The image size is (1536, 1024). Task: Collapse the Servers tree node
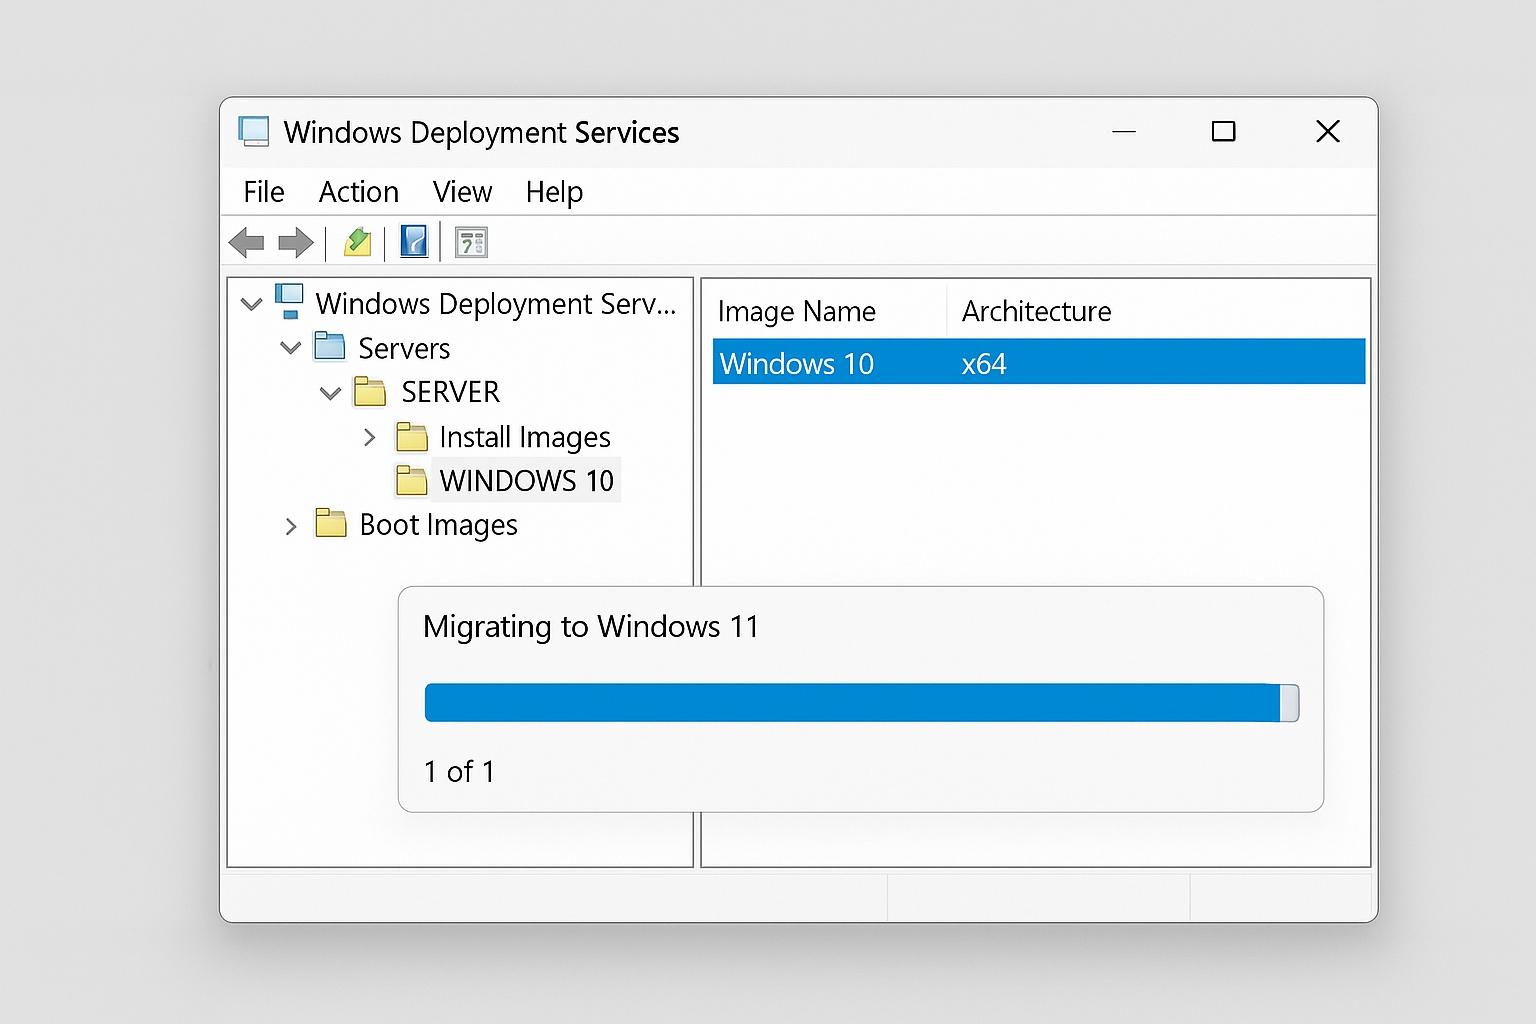click(291, 348)
